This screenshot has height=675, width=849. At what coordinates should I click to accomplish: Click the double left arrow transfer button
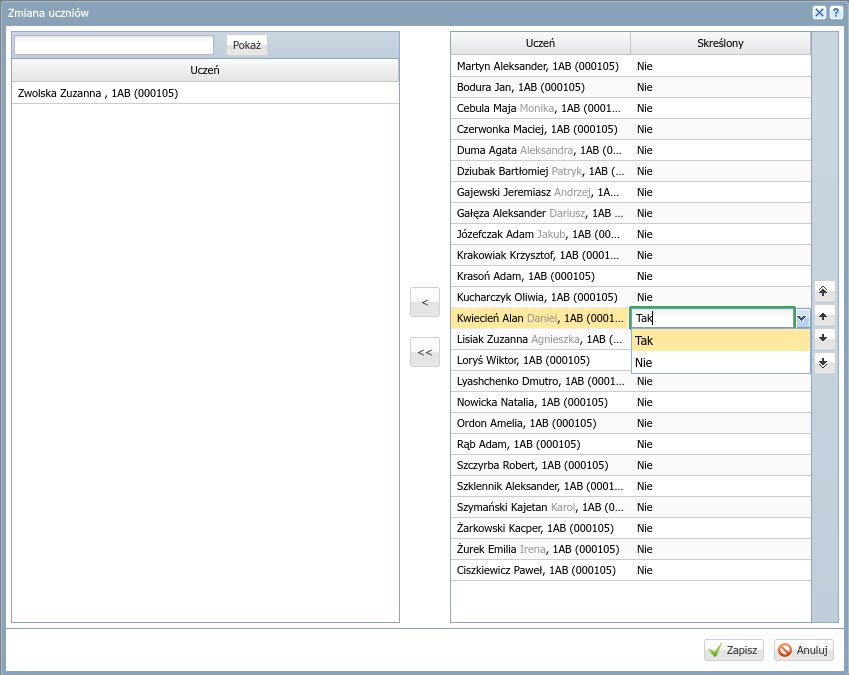pos(424,352)
